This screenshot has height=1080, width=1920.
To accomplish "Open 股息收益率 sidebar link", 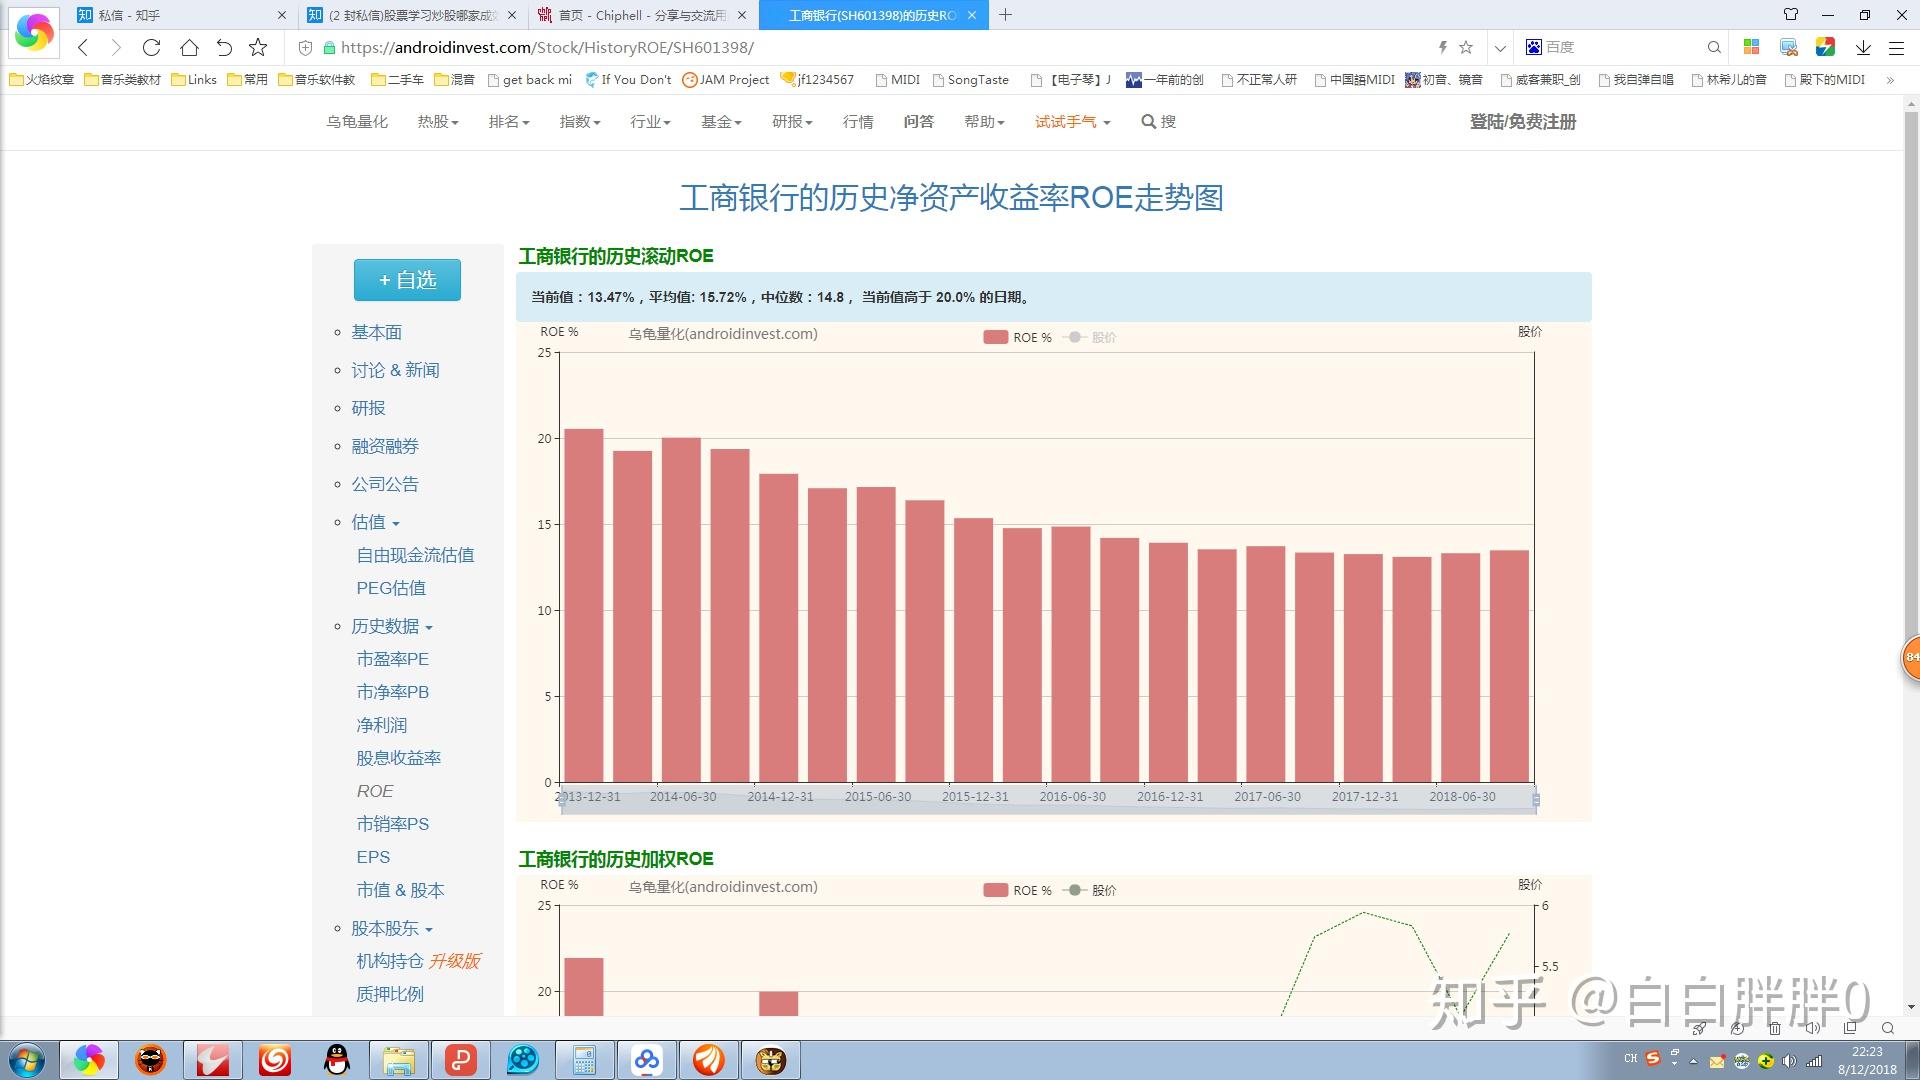I will [398, 758].
